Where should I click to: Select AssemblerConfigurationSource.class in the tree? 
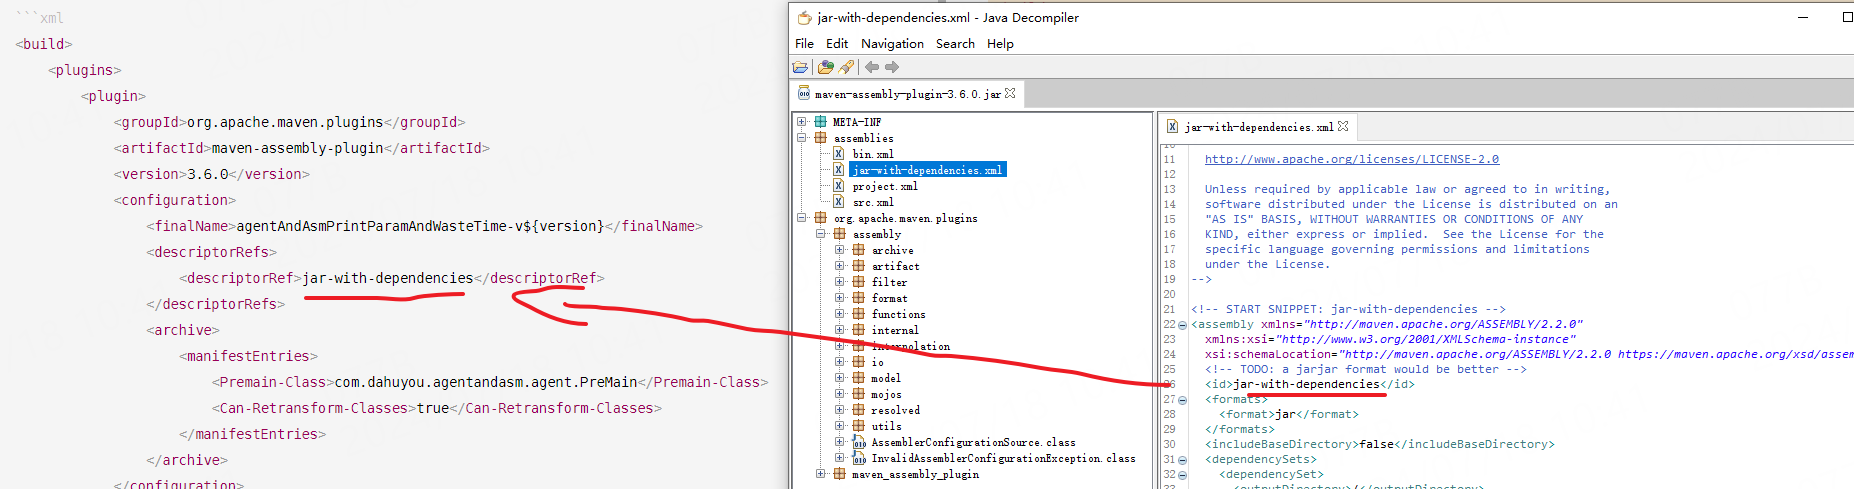(x=973, y=442)
